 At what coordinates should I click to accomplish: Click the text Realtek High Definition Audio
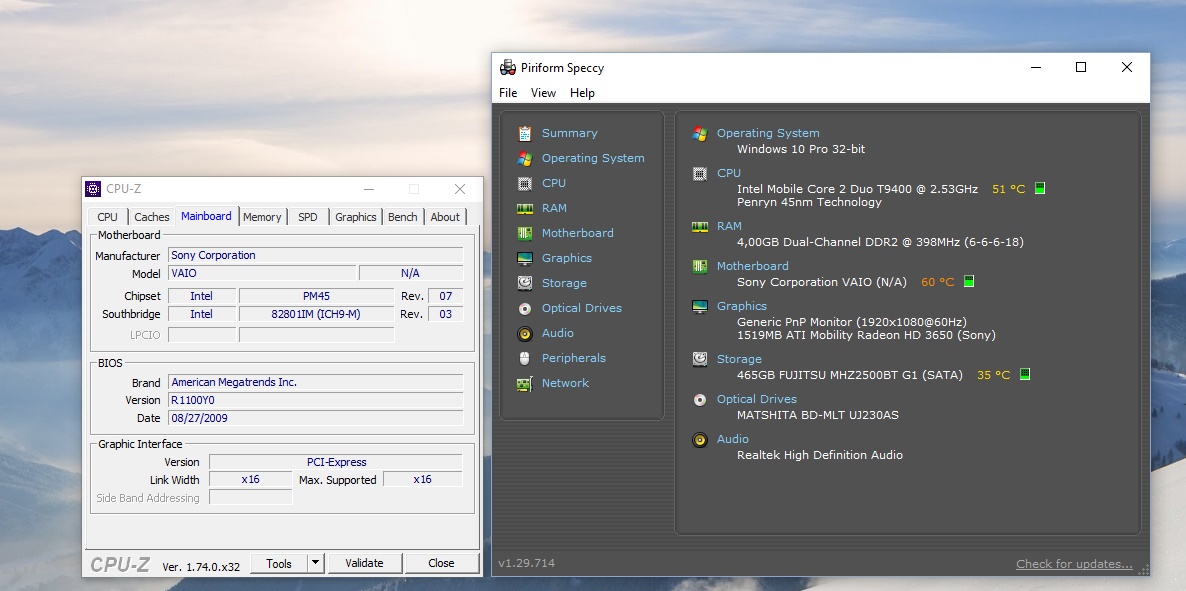coord(820,456)
